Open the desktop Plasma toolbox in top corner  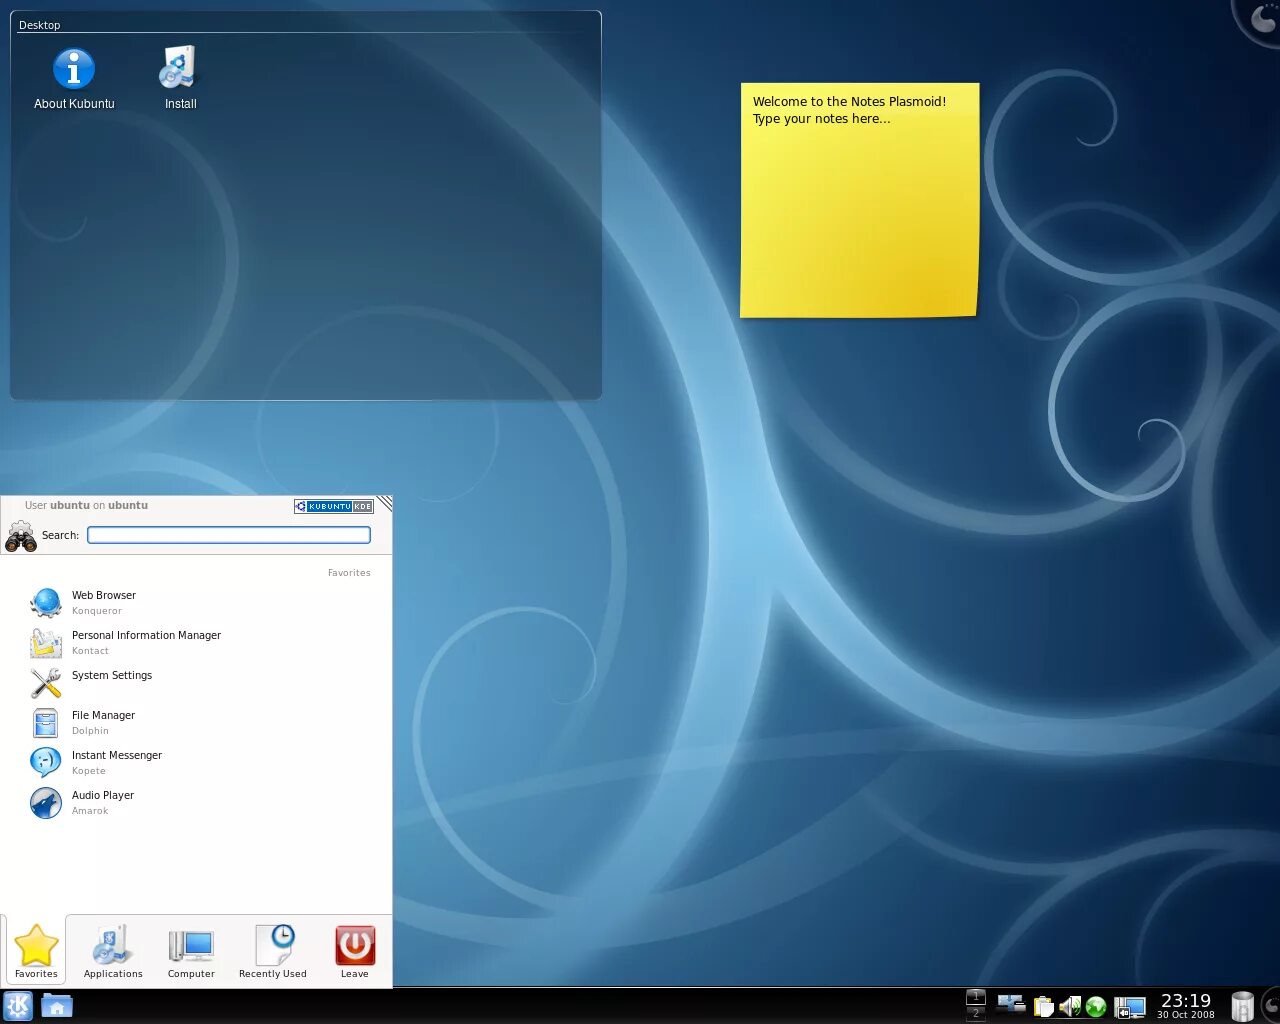pyautogui.click(x=1260, y=20)
